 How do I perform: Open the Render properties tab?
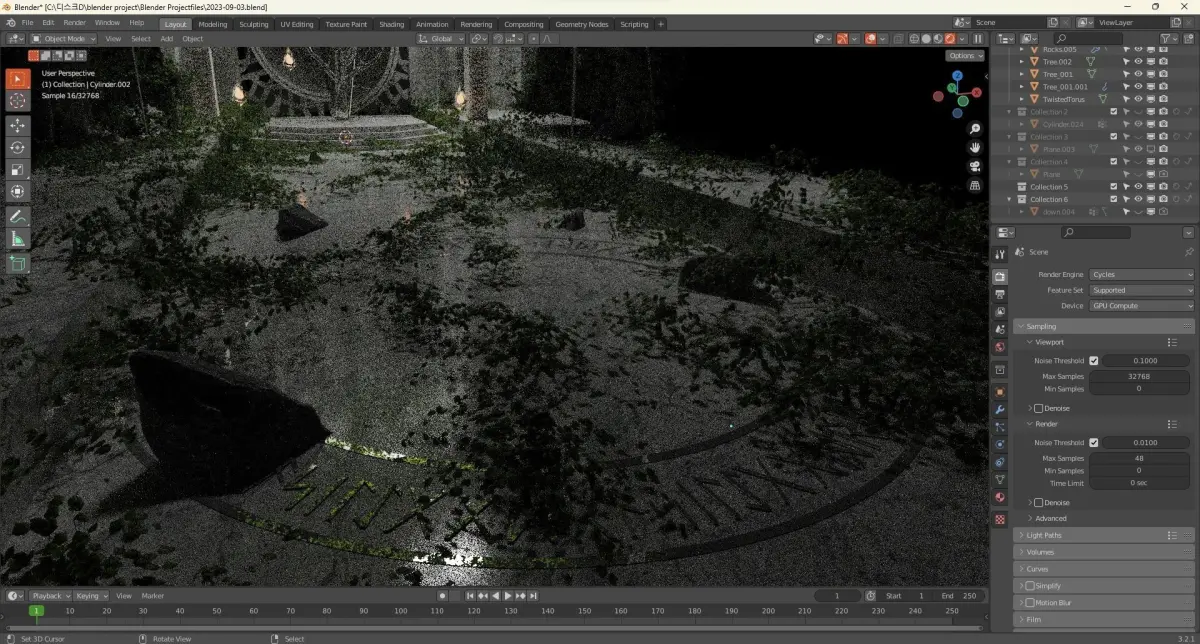pyautogui.click(x=1000, y=276)
